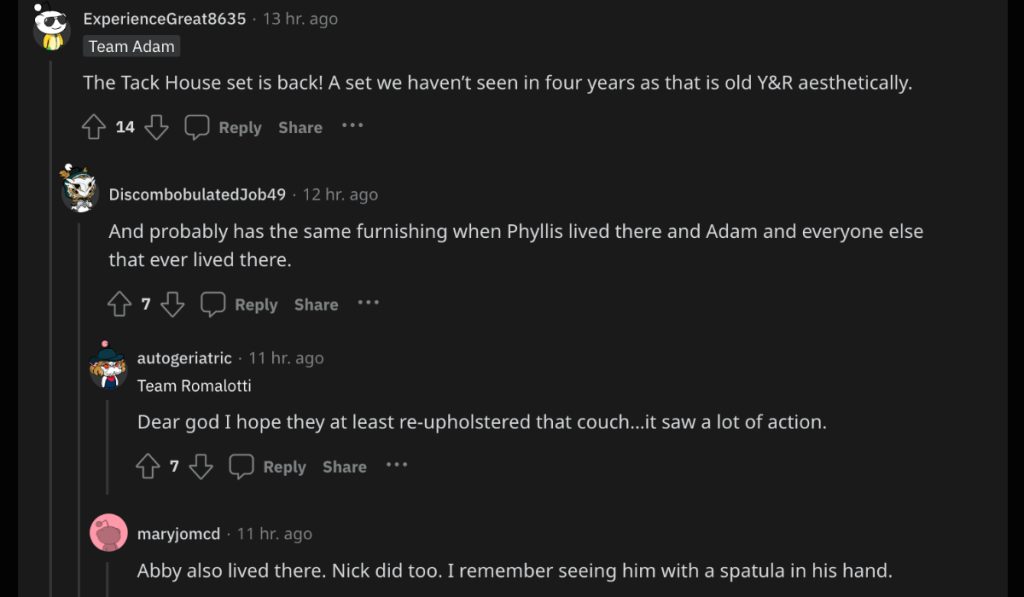Open more options on DiscombobulatedJob49's comment
Image resolution: width=1024 pixels, height=597 pixels.
pyautogui.click(x=368, y=303)
